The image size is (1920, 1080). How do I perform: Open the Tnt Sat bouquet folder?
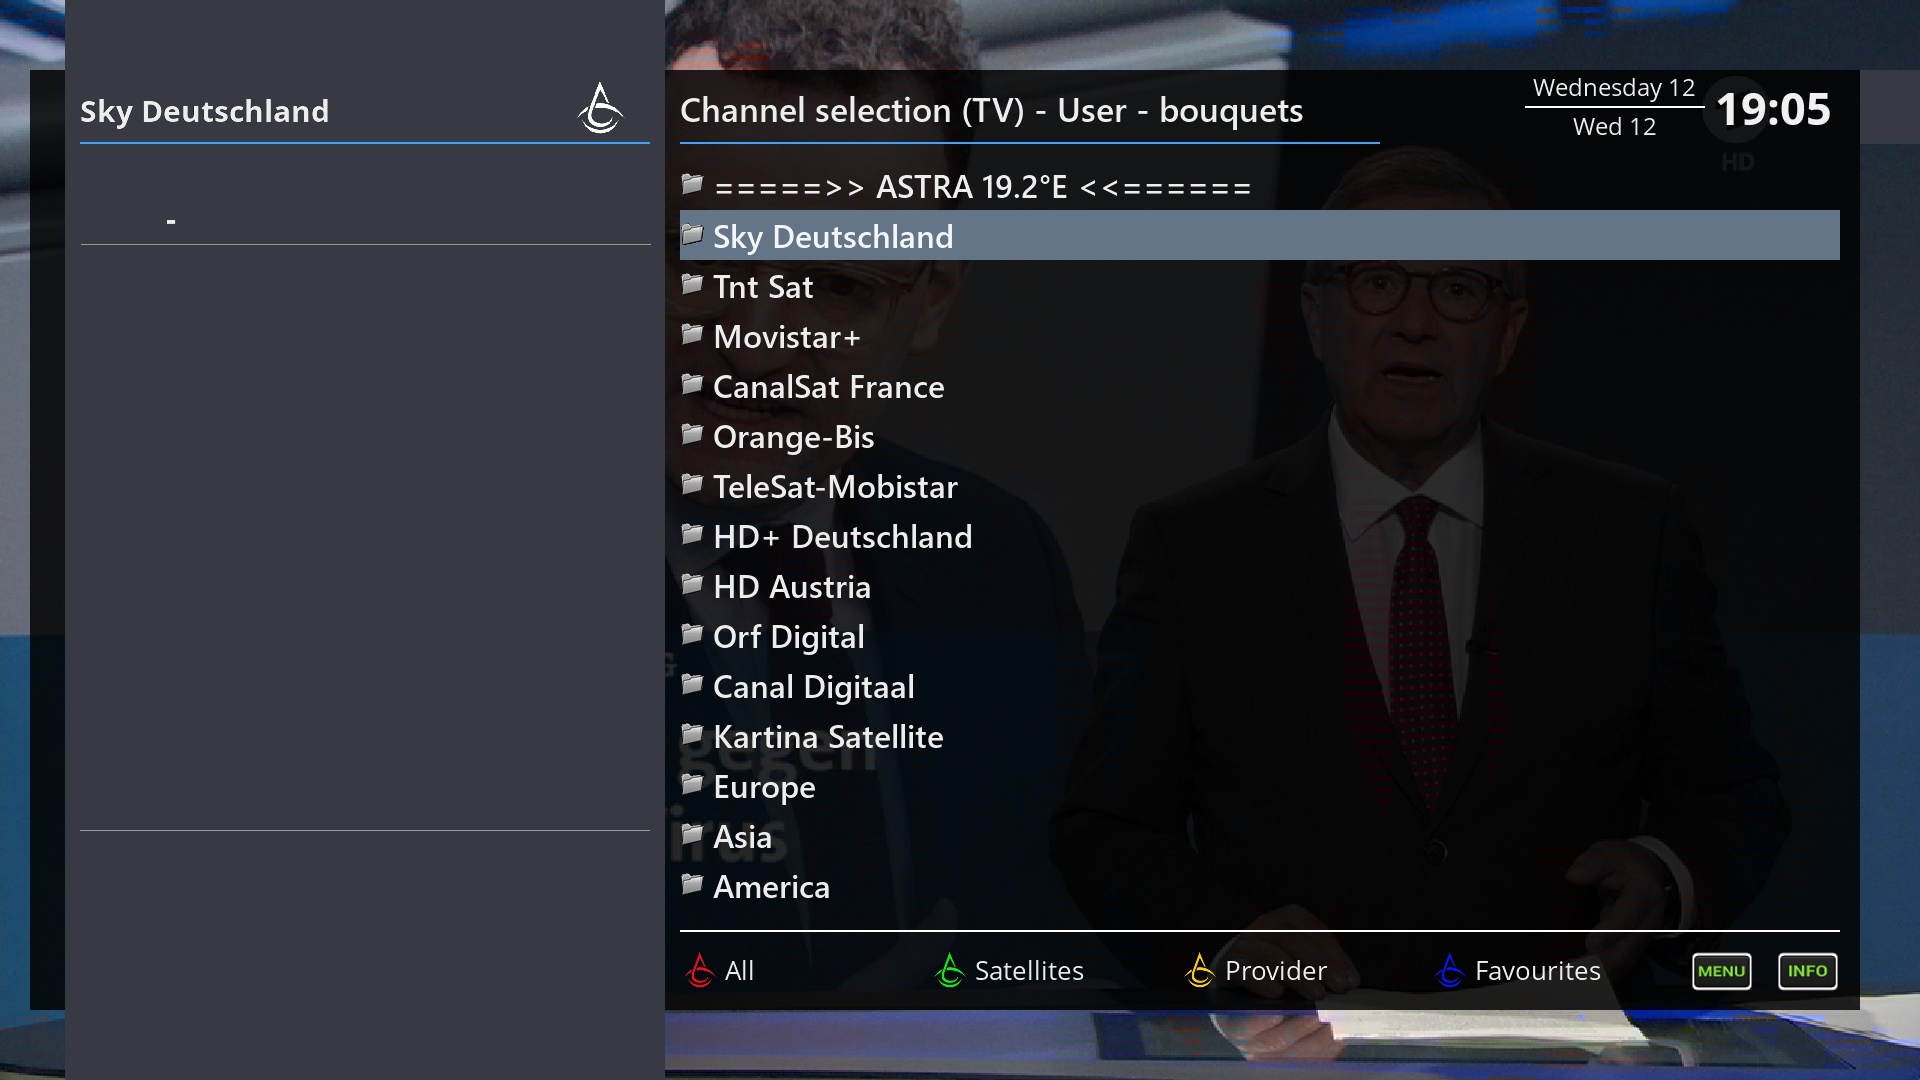coord(762,285)
